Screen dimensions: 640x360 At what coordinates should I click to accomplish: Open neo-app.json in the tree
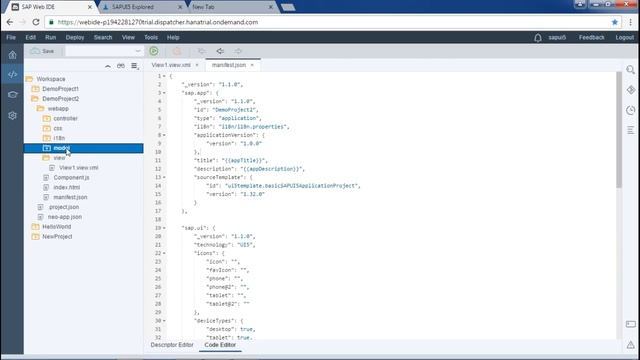pos(64,217)
